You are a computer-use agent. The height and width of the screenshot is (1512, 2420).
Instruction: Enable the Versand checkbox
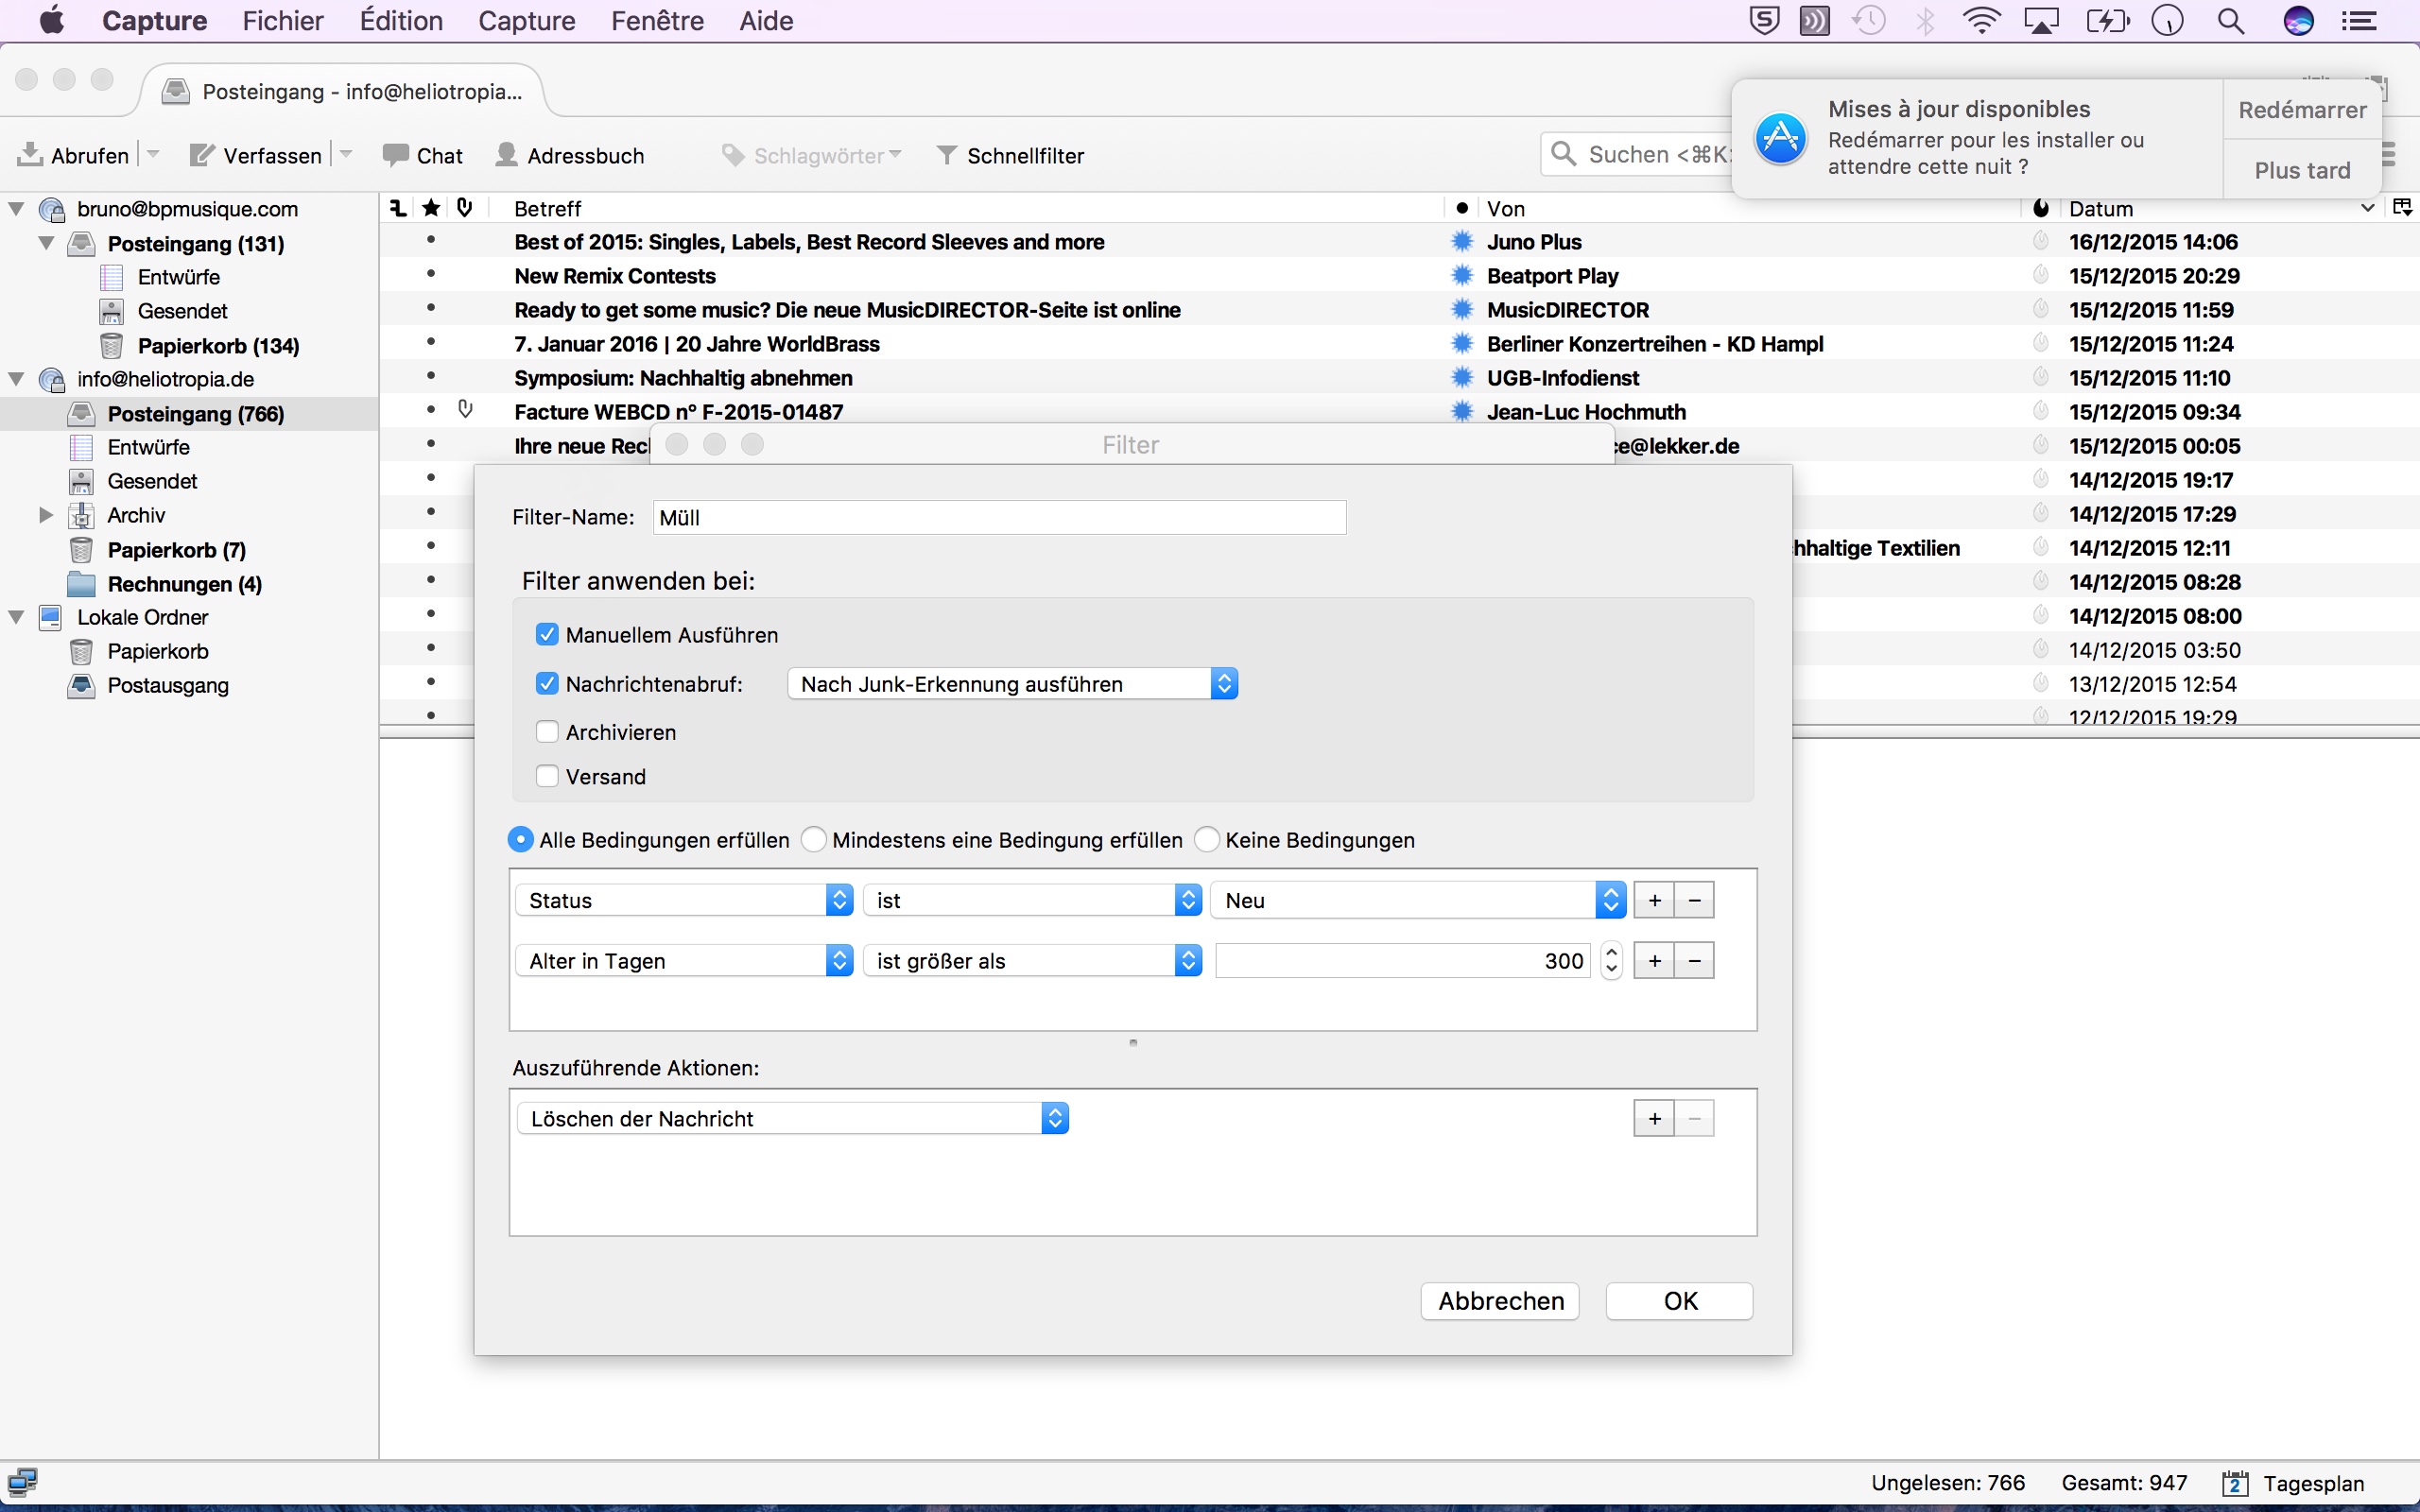[547, 776]
